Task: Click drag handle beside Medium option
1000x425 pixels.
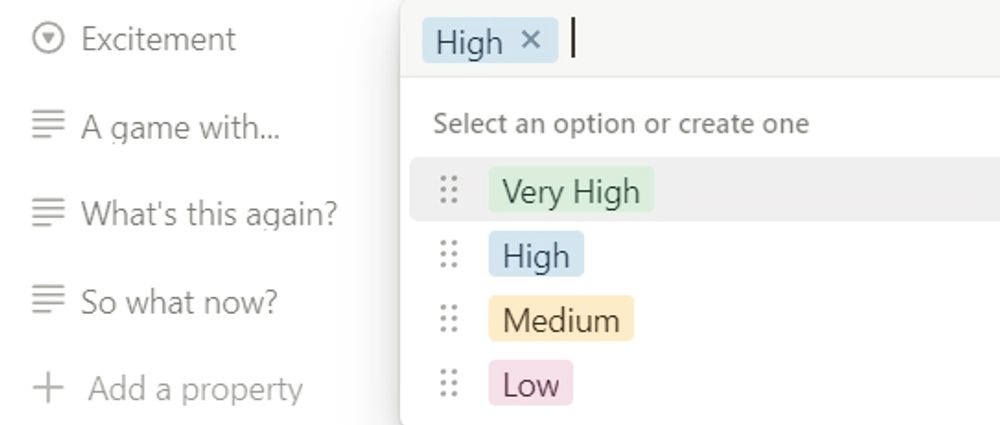Action: (449, 320)
